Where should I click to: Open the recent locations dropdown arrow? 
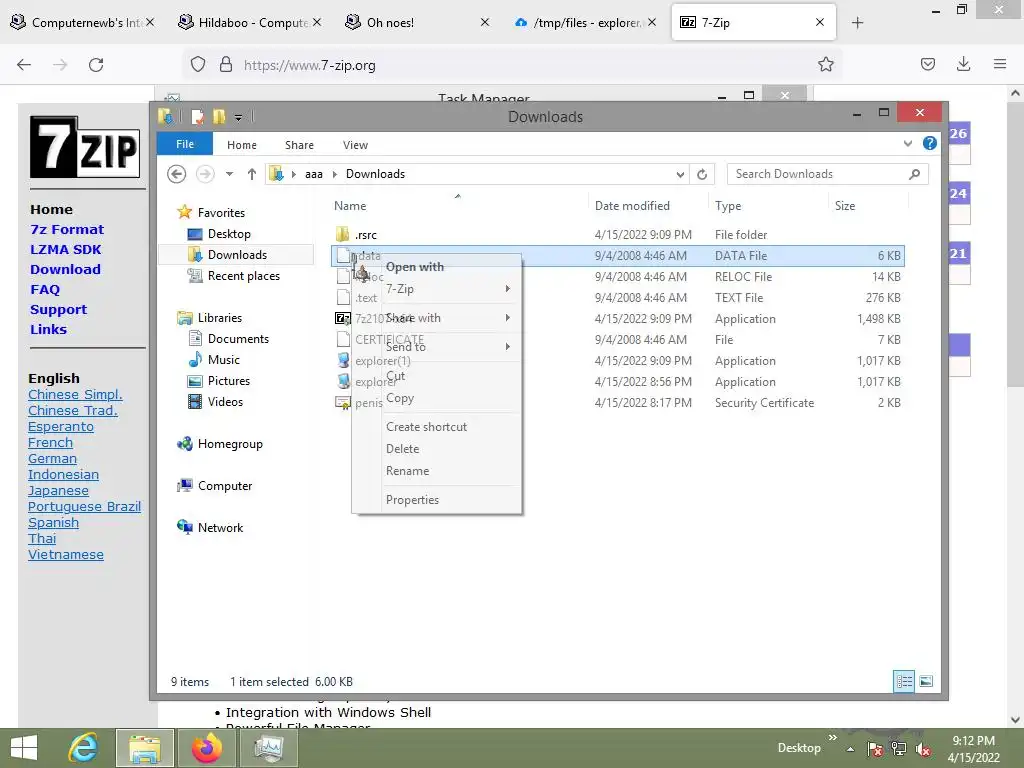(x=229, y=174)
